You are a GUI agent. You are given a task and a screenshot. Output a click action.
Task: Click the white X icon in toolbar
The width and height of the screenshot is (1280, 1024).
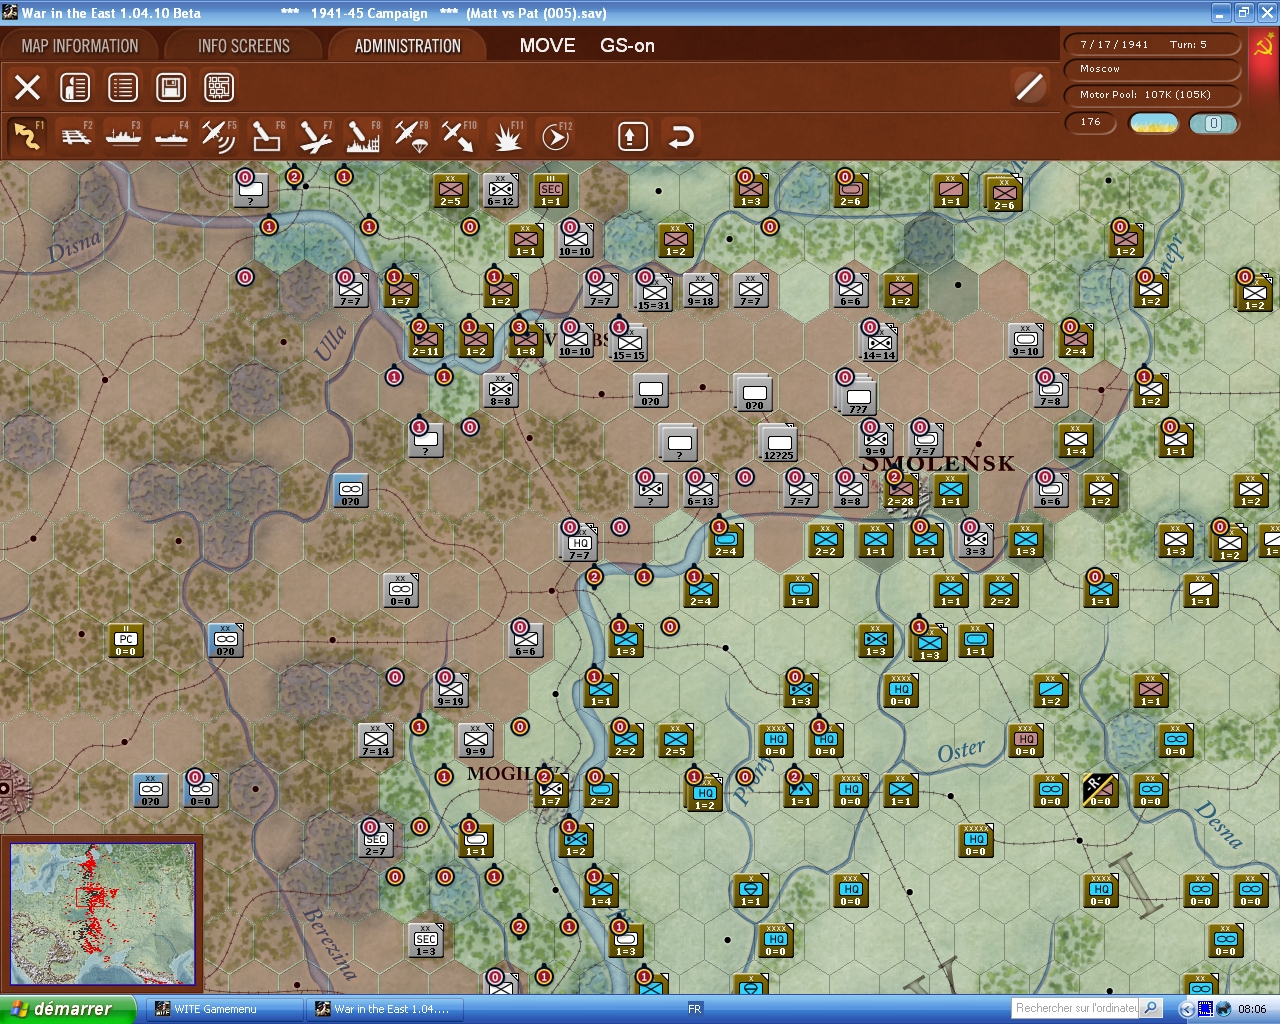coord(28,87)
